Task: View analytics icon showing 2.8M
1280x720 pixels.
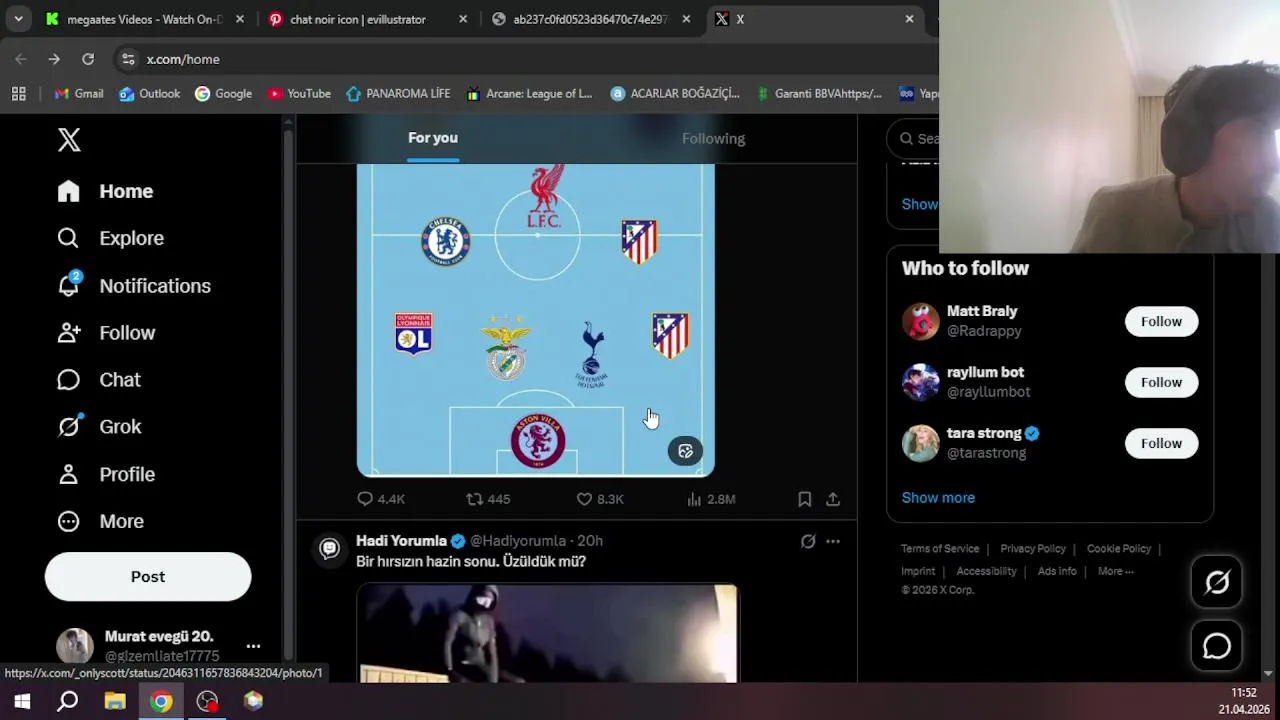Action: [711, 499]
